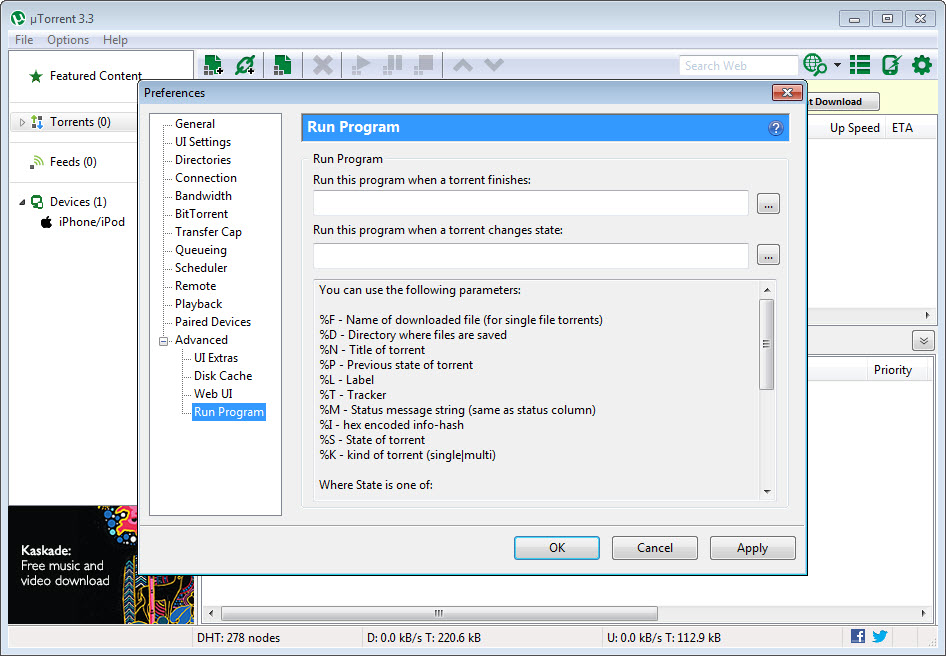This screenshot has height=656, width=946.
Task: Click the Feeds RSS icon
Action: (37, 162)
